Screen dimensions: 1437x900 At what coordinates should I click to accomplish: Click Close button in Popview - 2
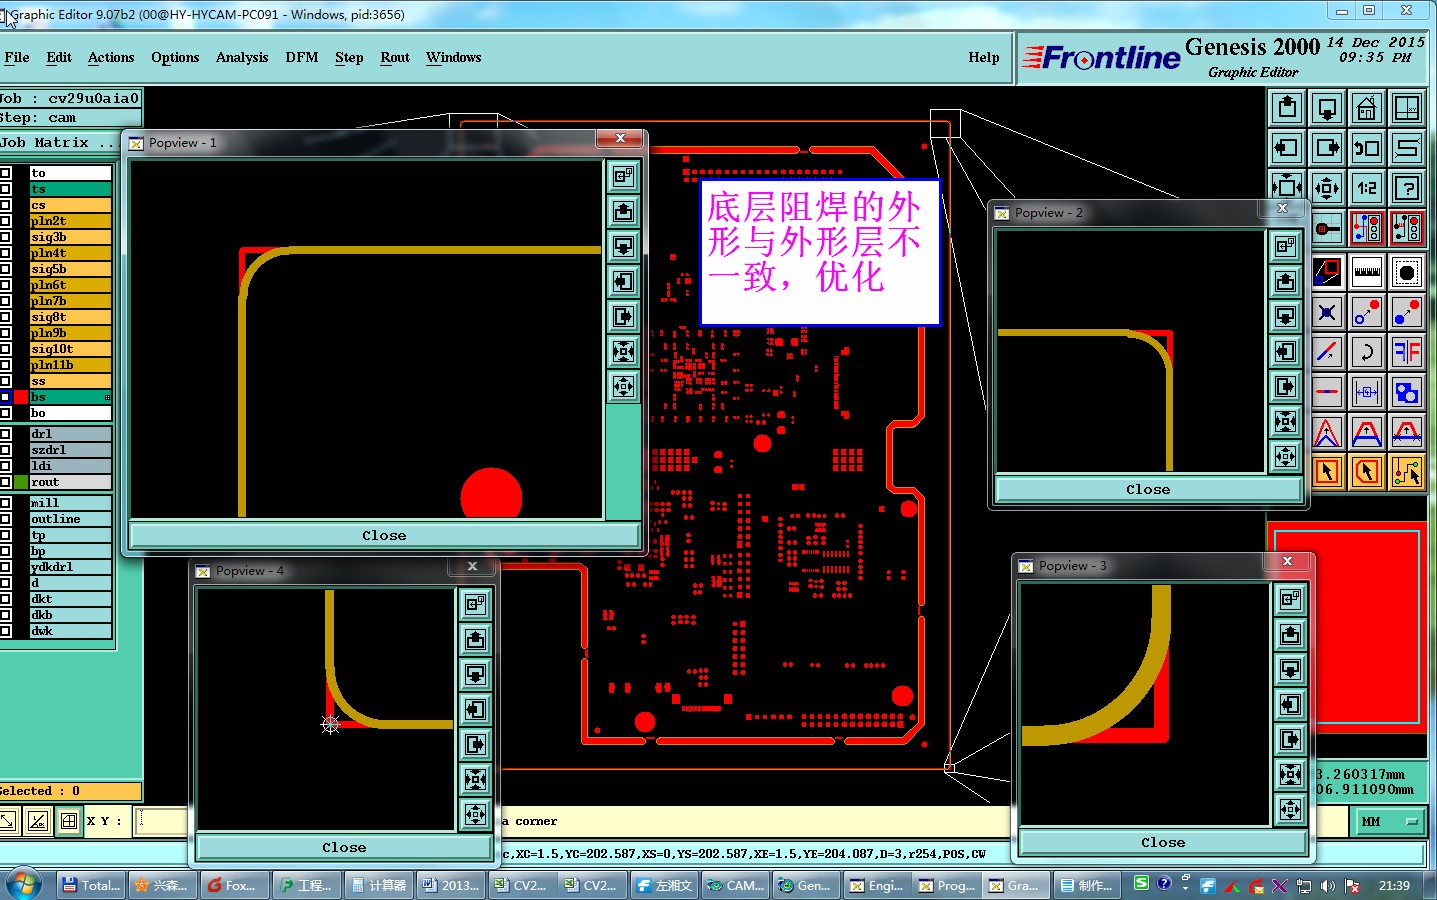click(1148, 489)
